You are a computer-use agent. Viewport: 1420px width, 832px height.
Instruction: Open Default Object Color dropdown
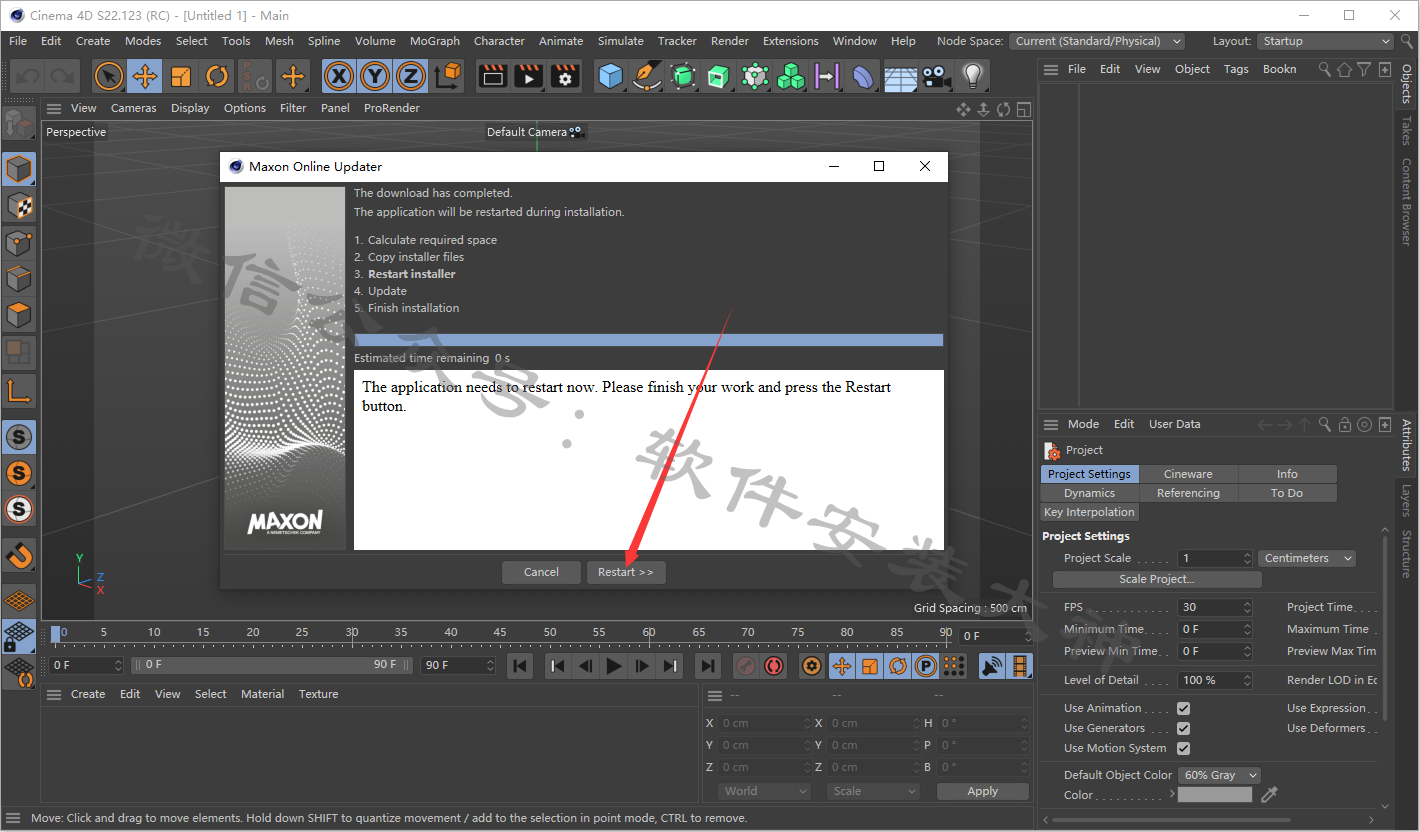point(1219,775)
